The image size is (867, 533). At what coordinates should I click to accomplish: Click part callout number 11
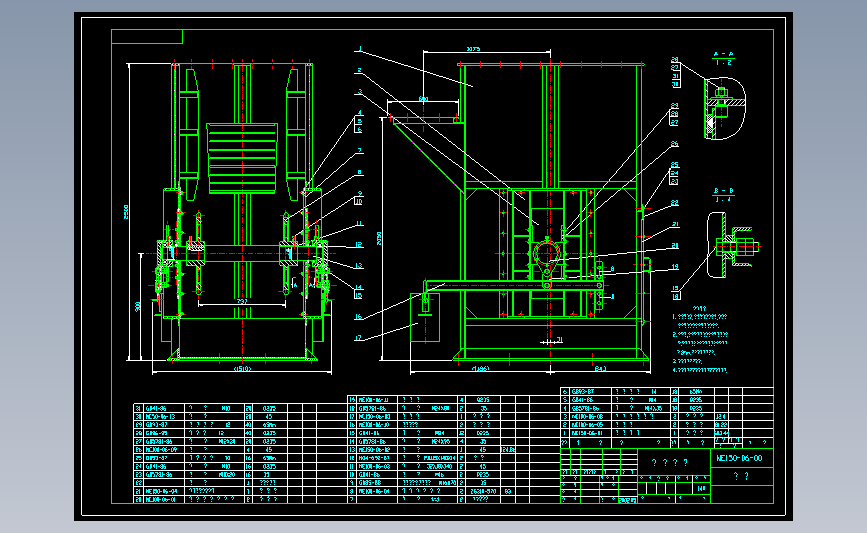point(359,224)
